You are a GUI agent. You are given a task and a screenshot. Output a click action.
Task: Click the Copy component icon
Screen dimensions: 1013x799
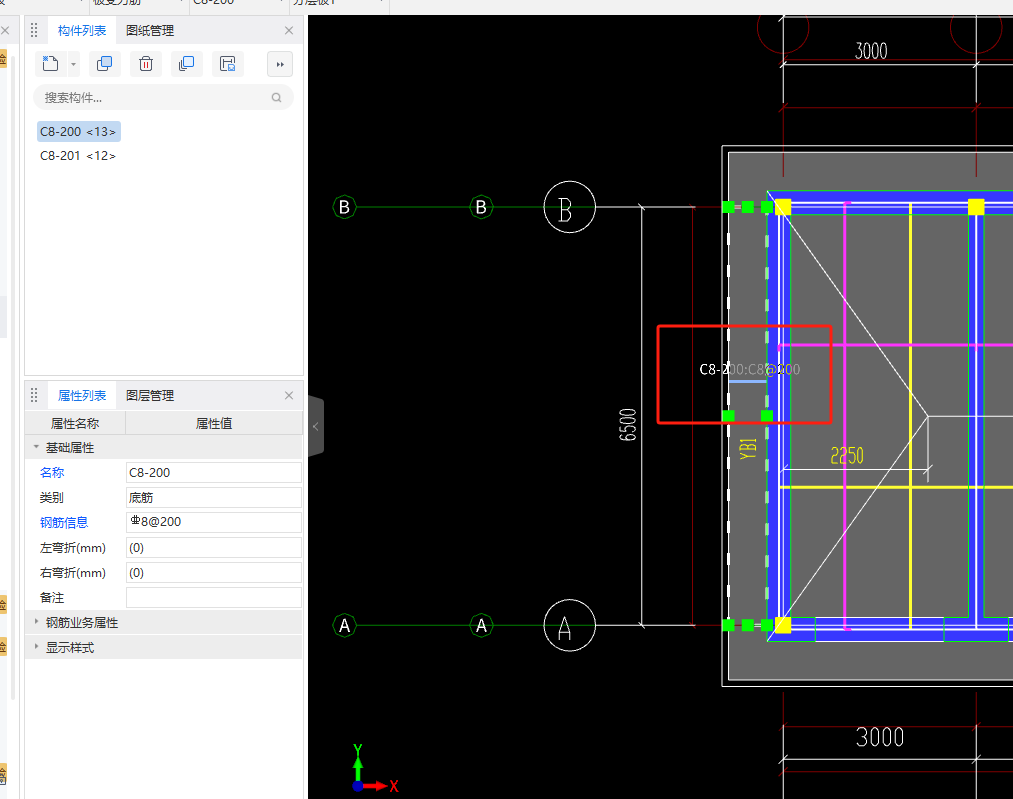coord(105,64)
